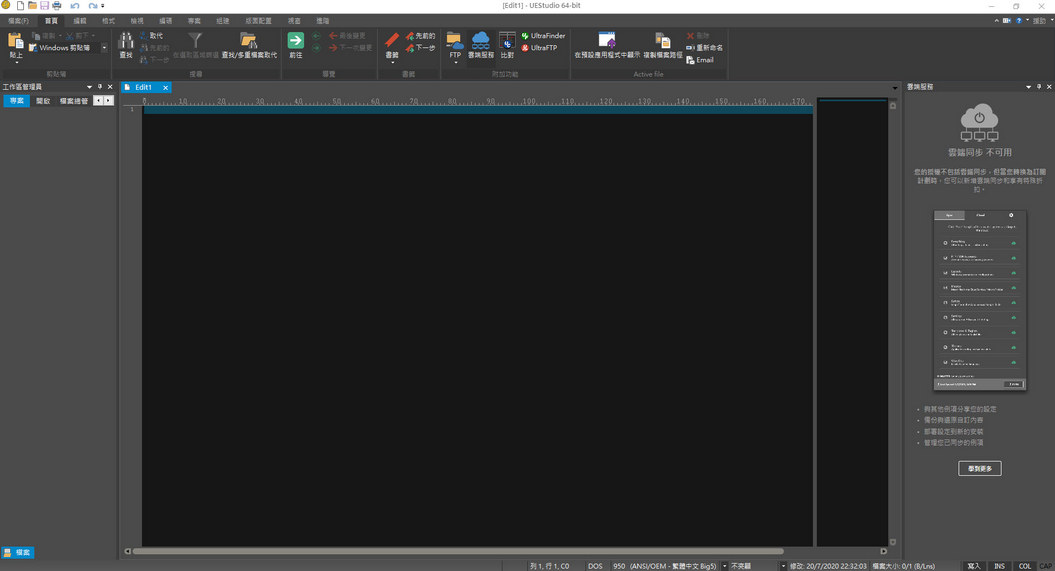Click the horizontal scrollbar below the editor

458,551
